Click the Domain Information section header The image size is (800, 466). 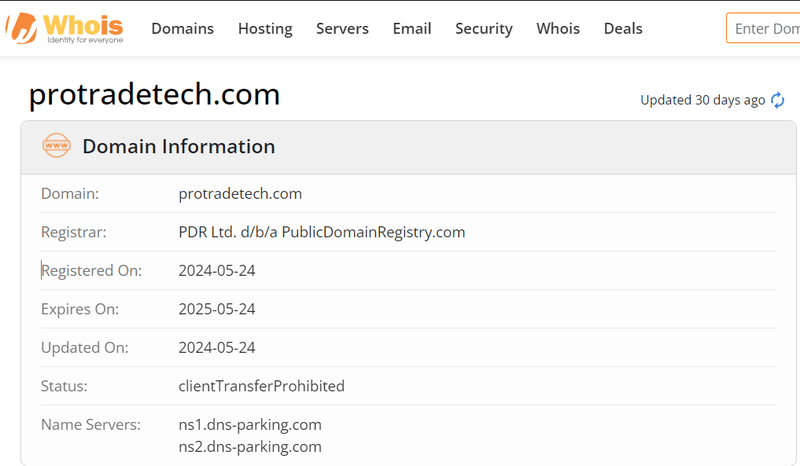click(x=408, y=147)
